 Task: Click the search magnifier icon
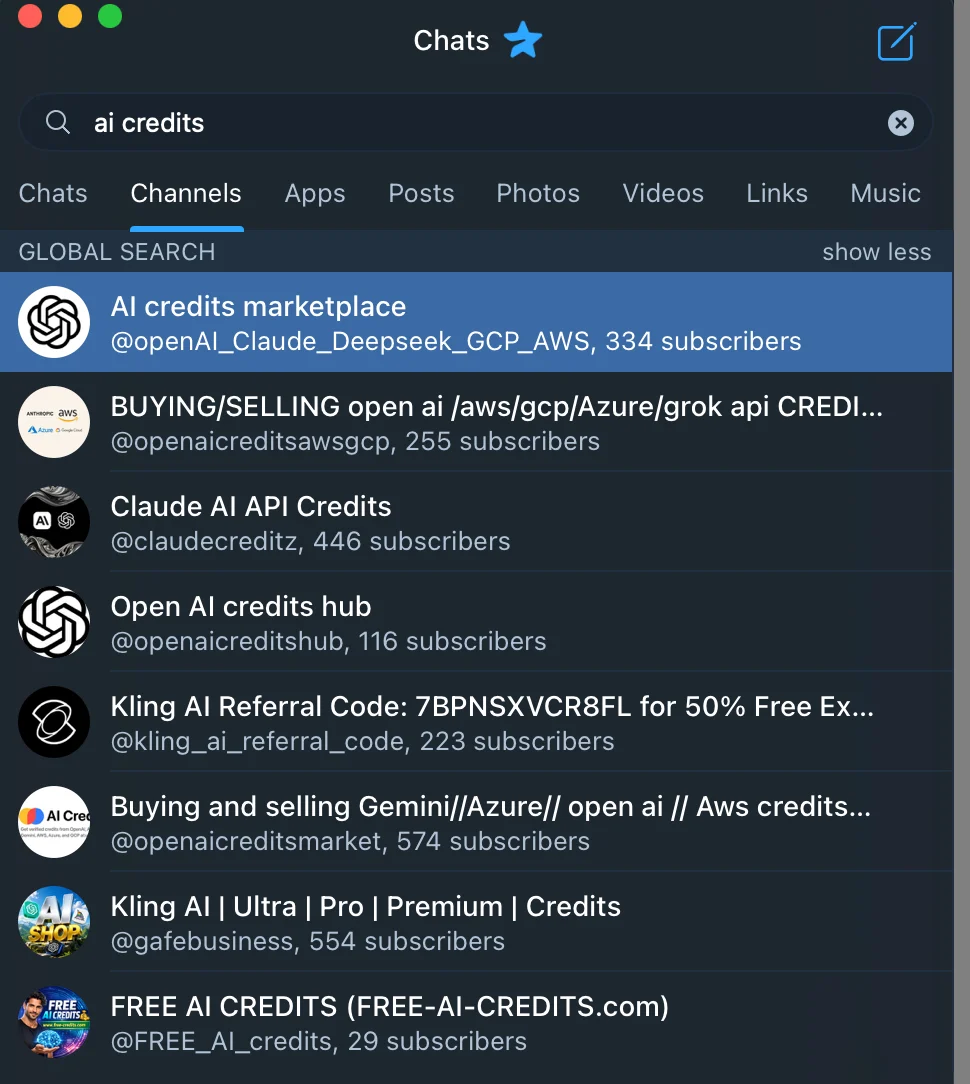click(58, 122)
